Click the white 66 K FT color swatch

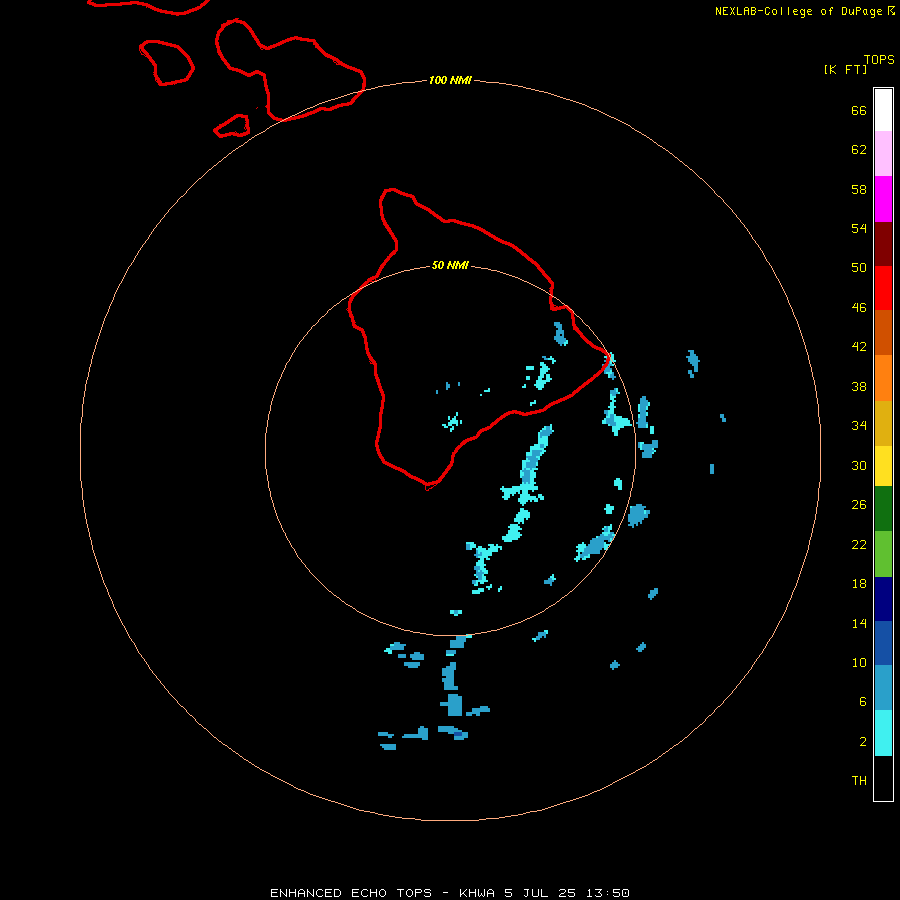point(883,110)
